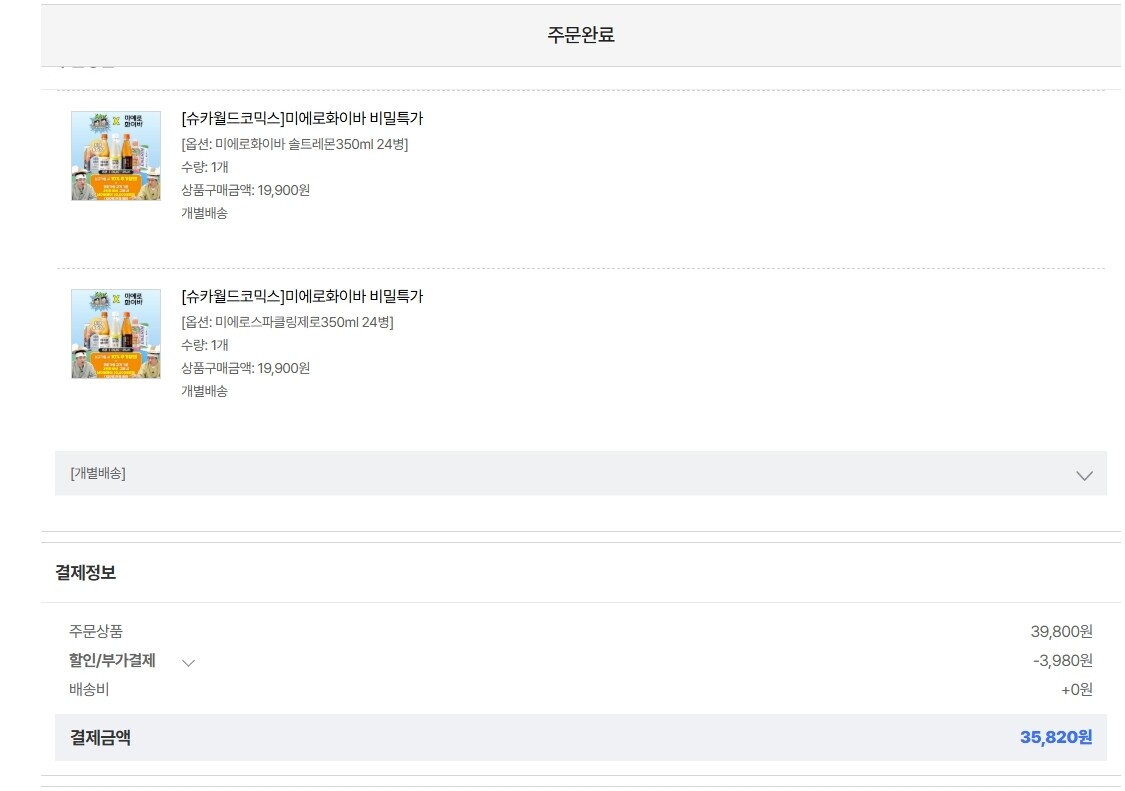
Task: Click the 39,800원 order amount
Action: pos(1061,632)
